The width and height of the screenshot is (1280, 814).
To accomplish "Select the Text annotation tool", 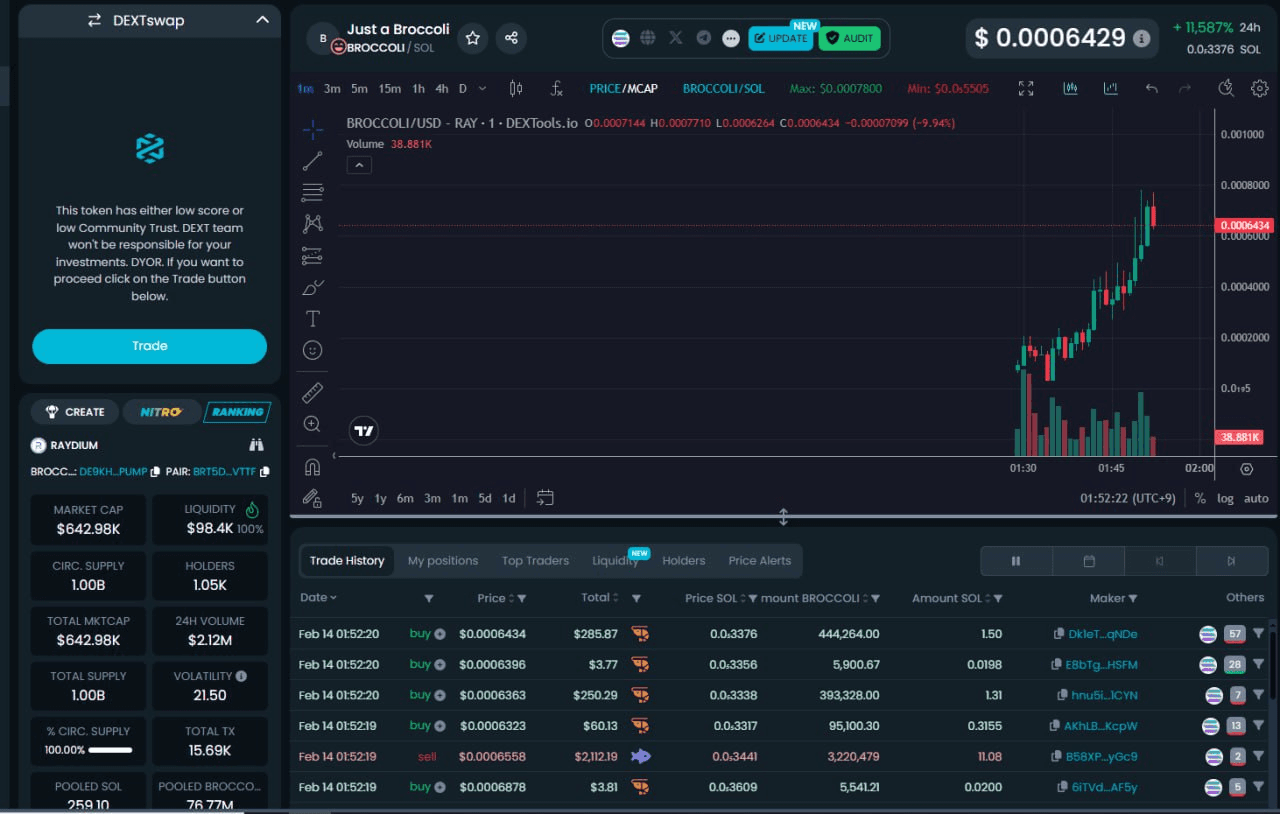I will (312, 319).
